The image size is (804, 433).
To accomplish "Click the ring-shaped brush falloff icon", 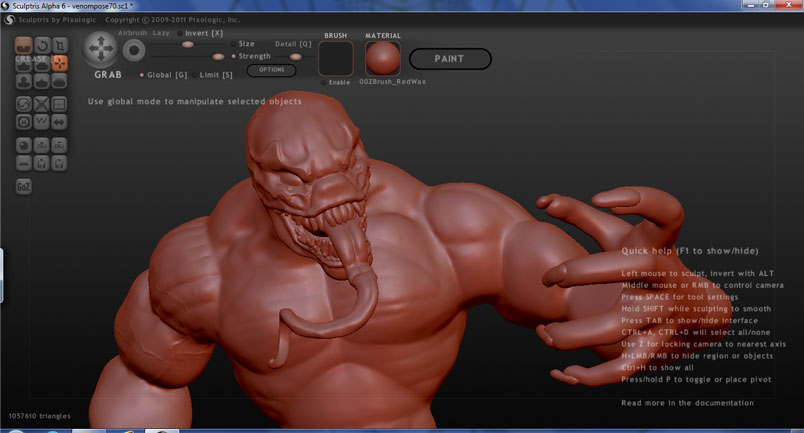I will [x=134, y=50].
